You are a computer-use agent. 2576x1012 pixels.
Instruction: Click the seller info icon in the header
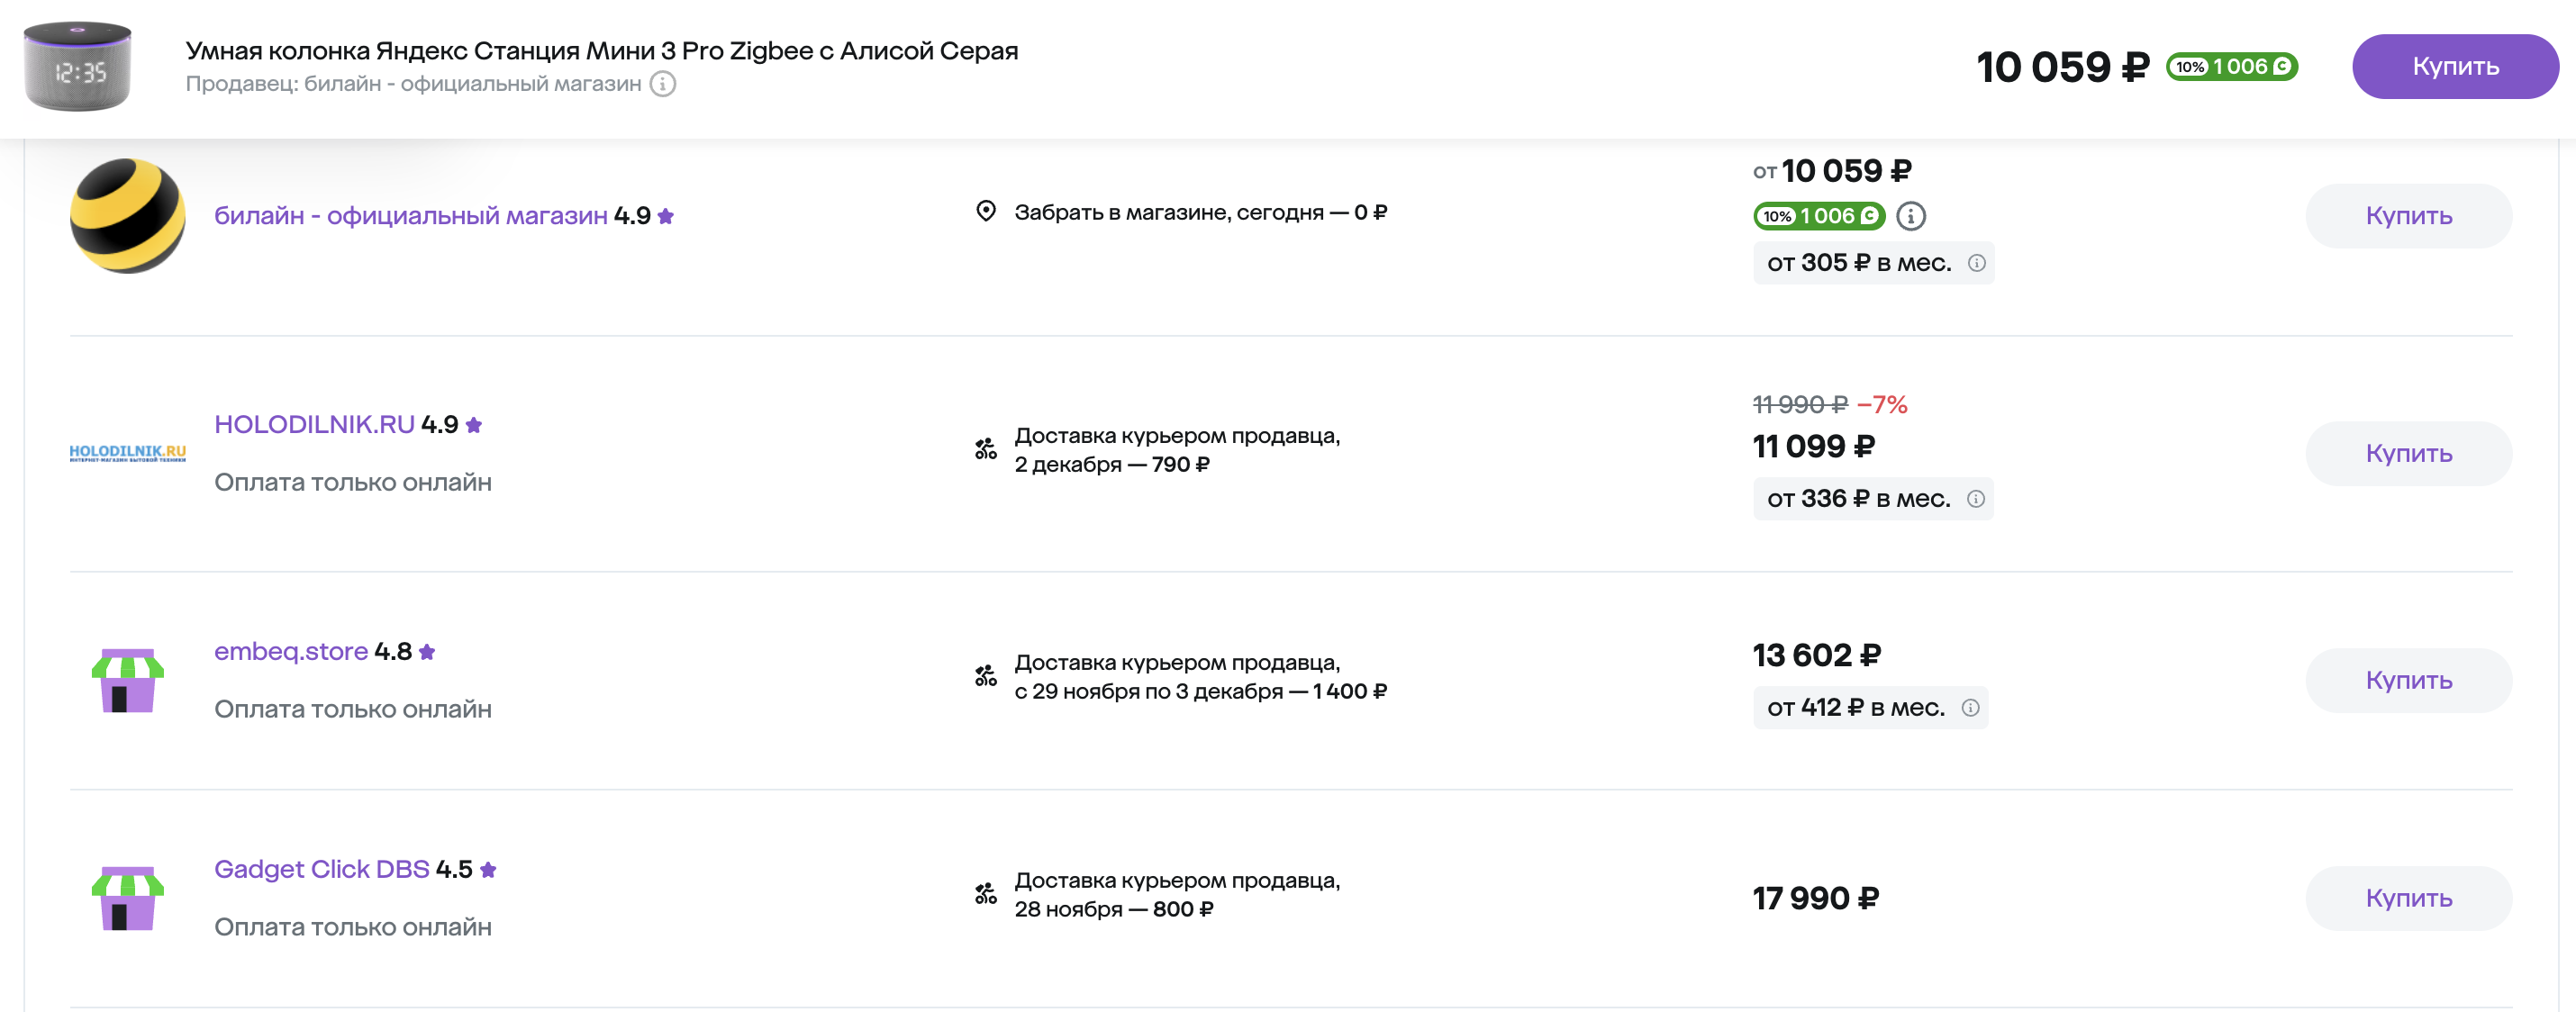(663, 84)
